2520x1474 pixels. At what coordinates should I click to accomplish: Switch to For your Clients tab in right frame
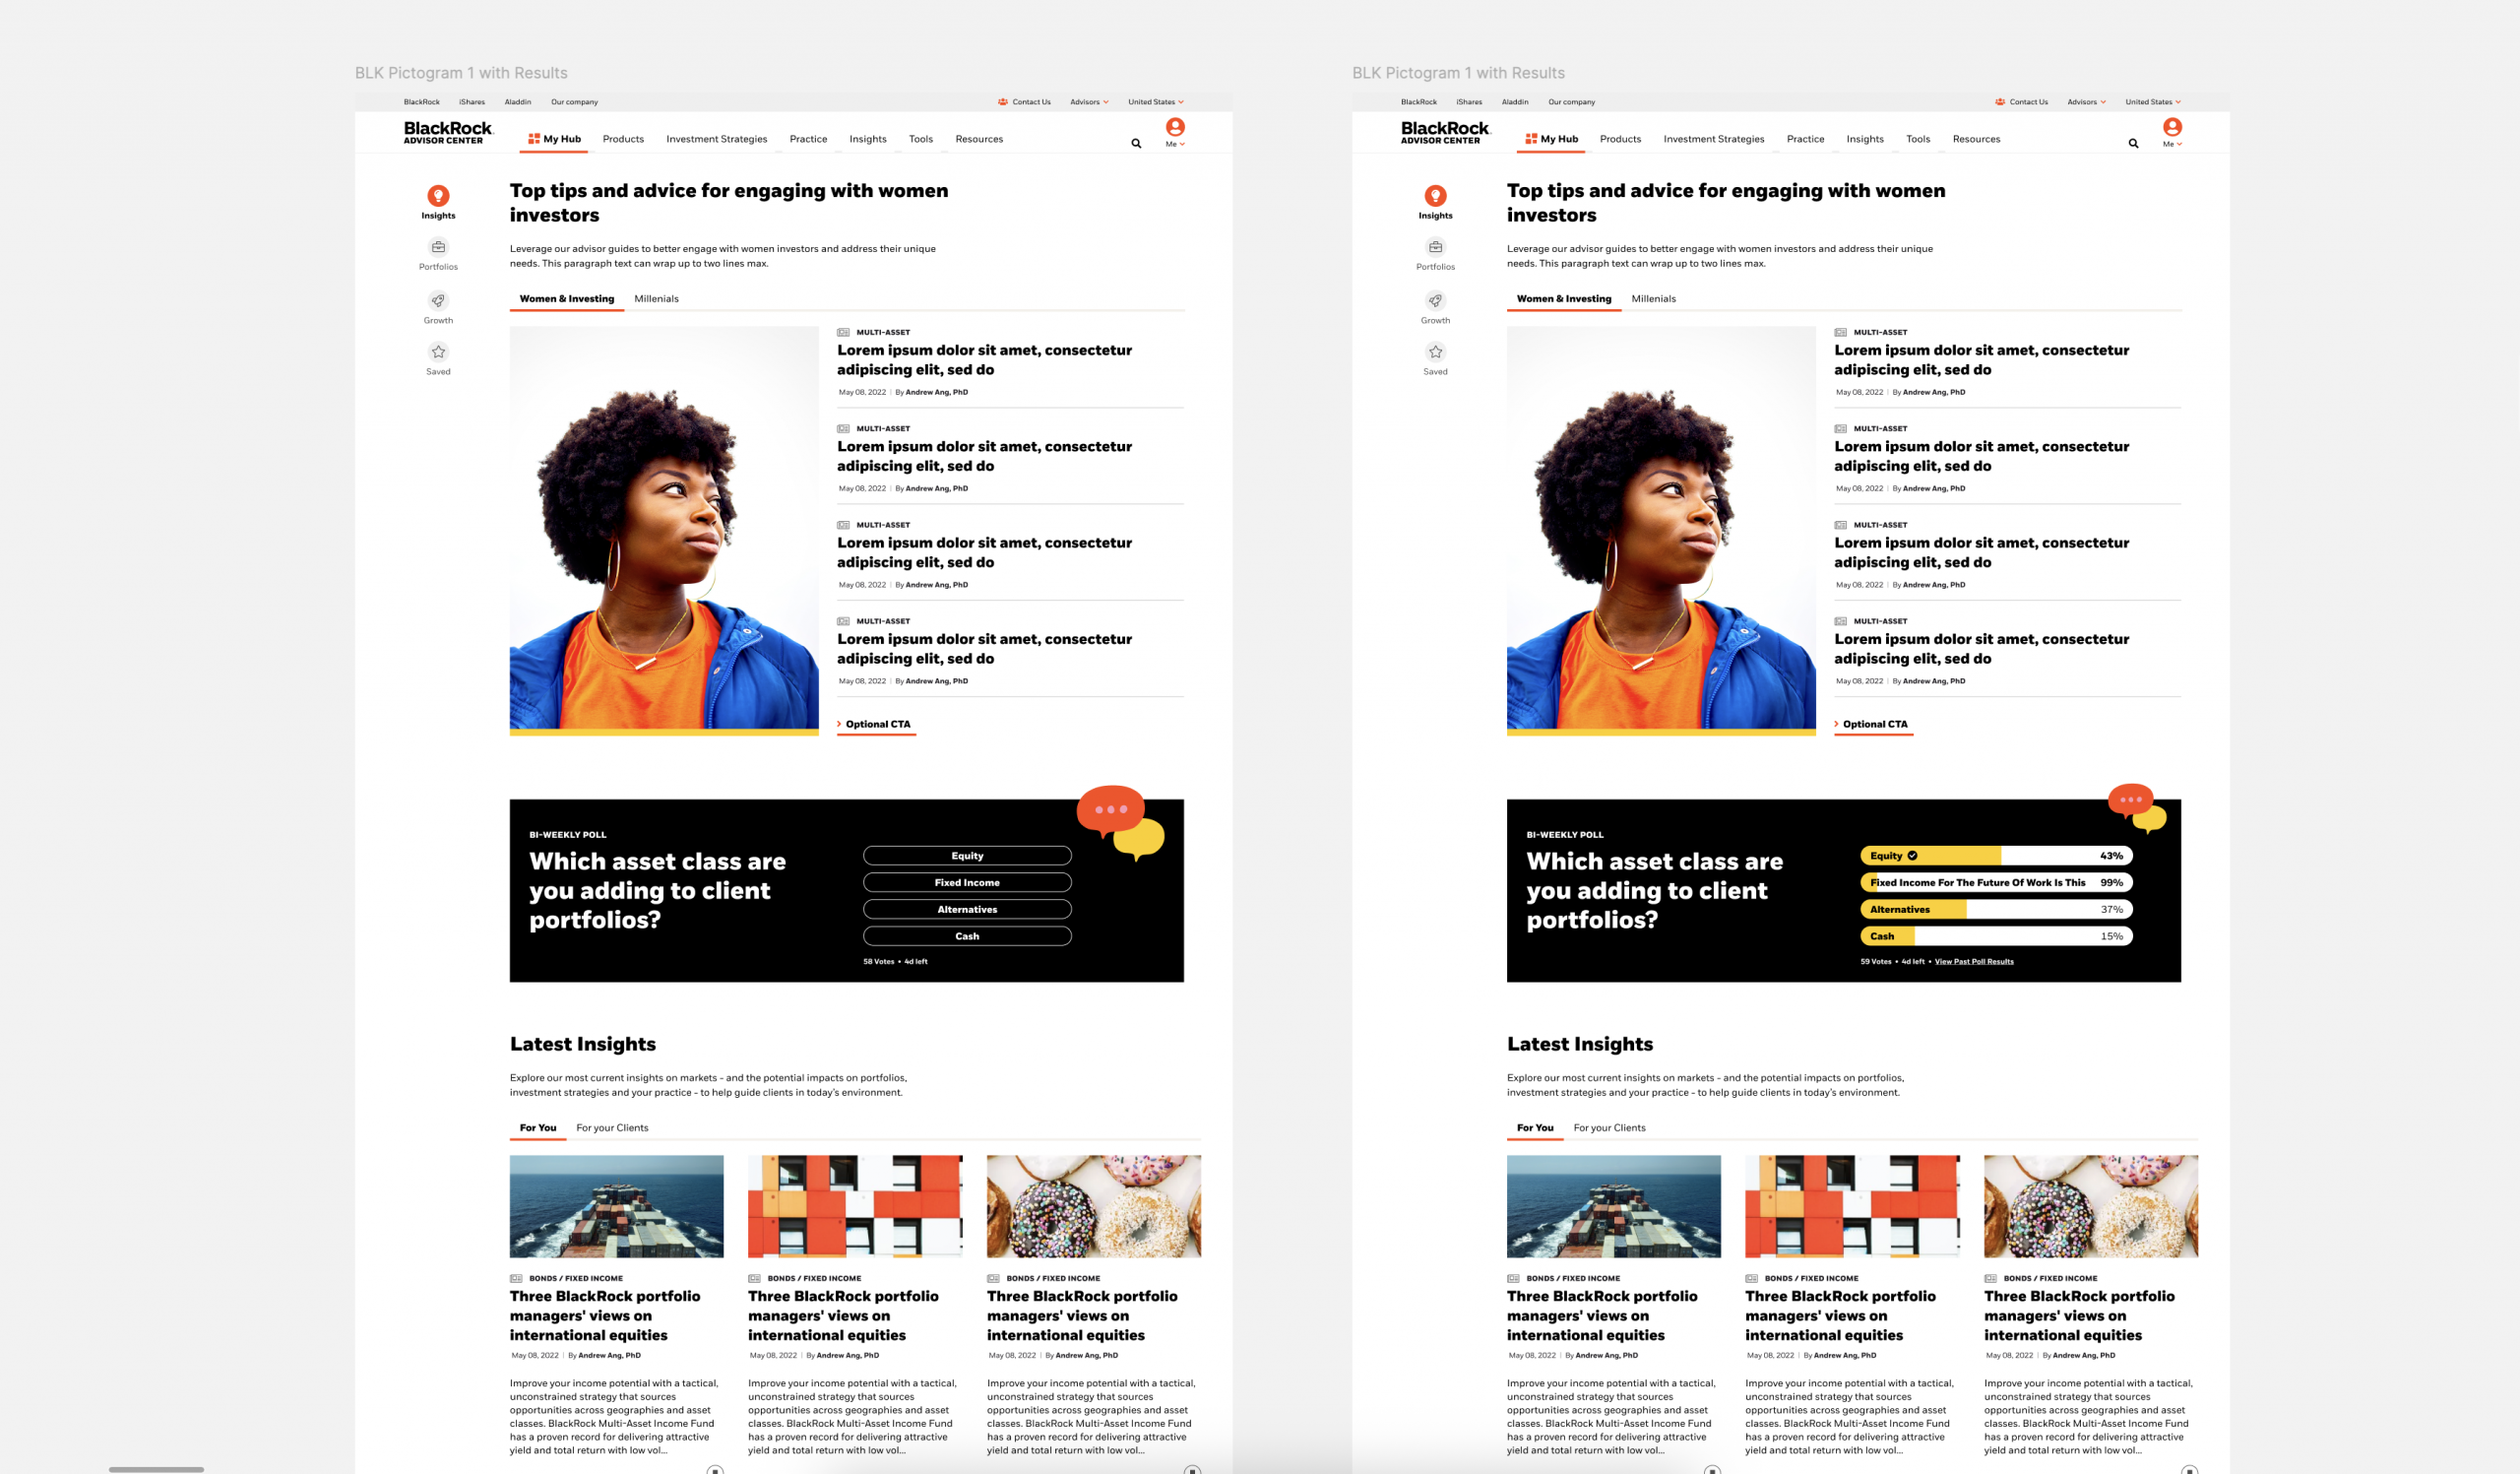(1609, 1128)
